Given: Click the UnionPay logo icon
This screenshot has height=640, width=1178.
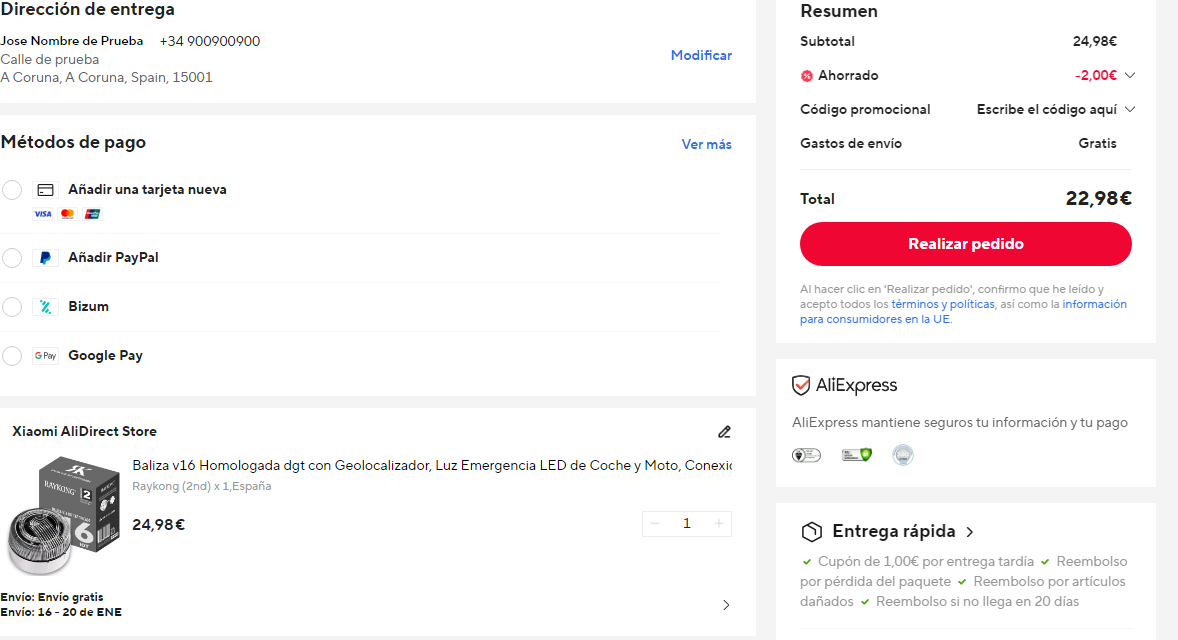Looking at the screenshot, I should tap(92, 214).
